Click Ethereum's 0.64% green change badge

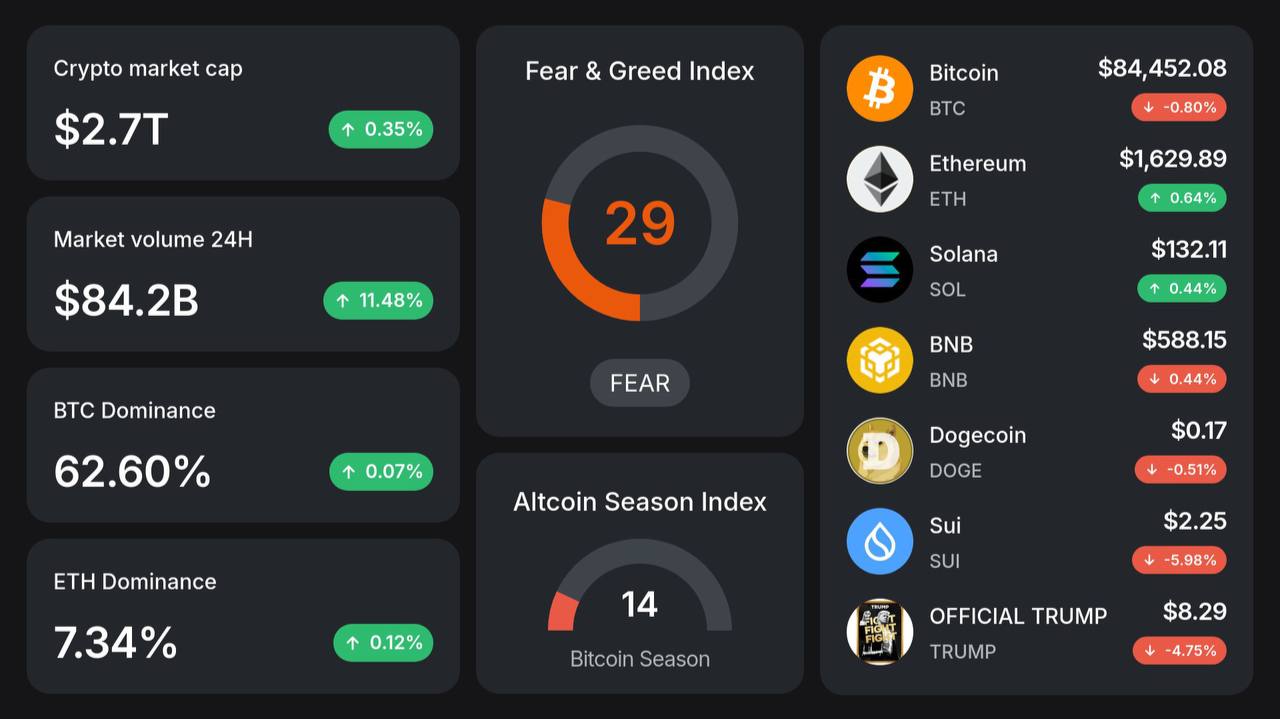(1182, 198)
